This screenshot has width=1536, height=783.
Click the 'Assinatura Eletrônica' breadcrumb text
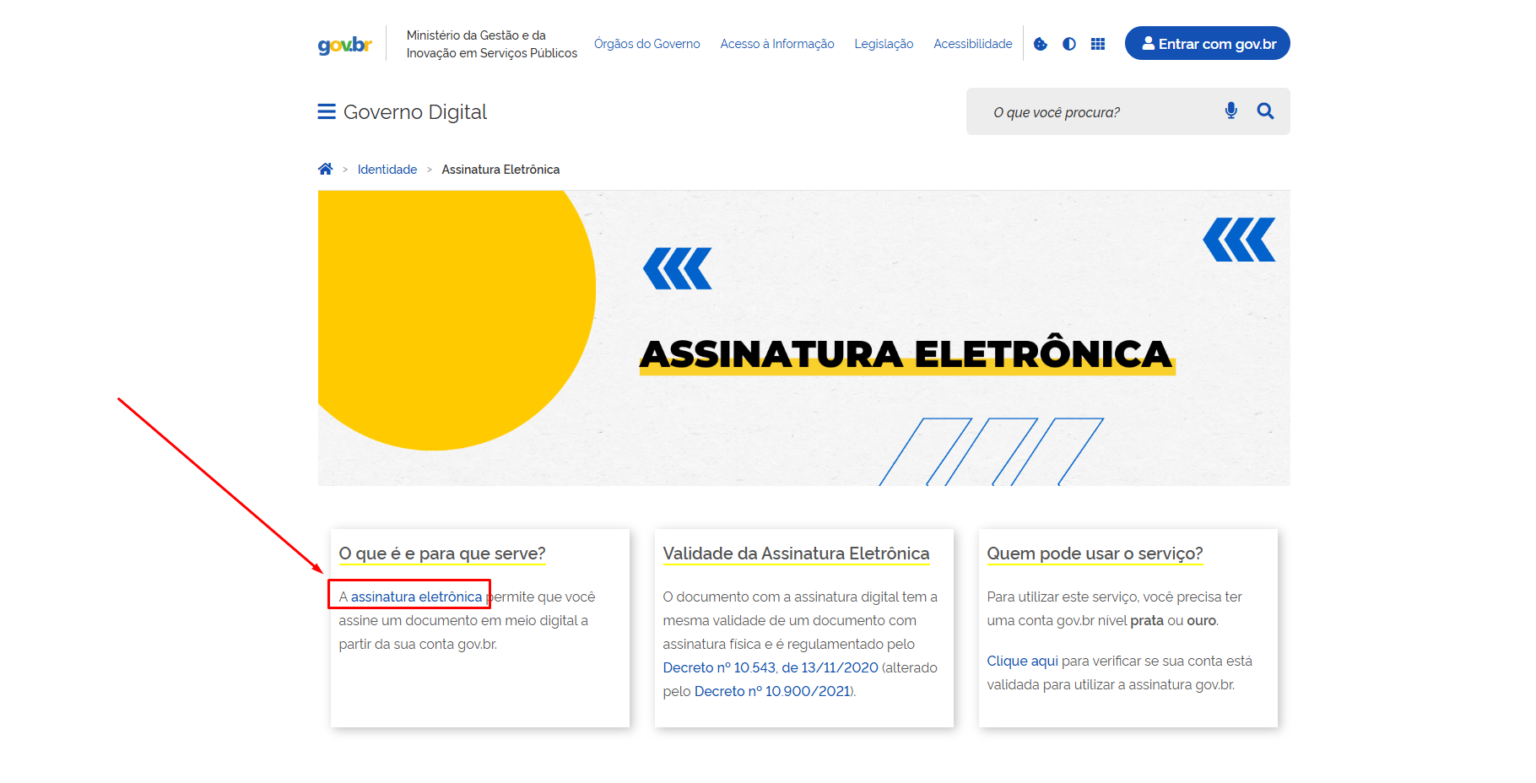click(x=501, y=170)
